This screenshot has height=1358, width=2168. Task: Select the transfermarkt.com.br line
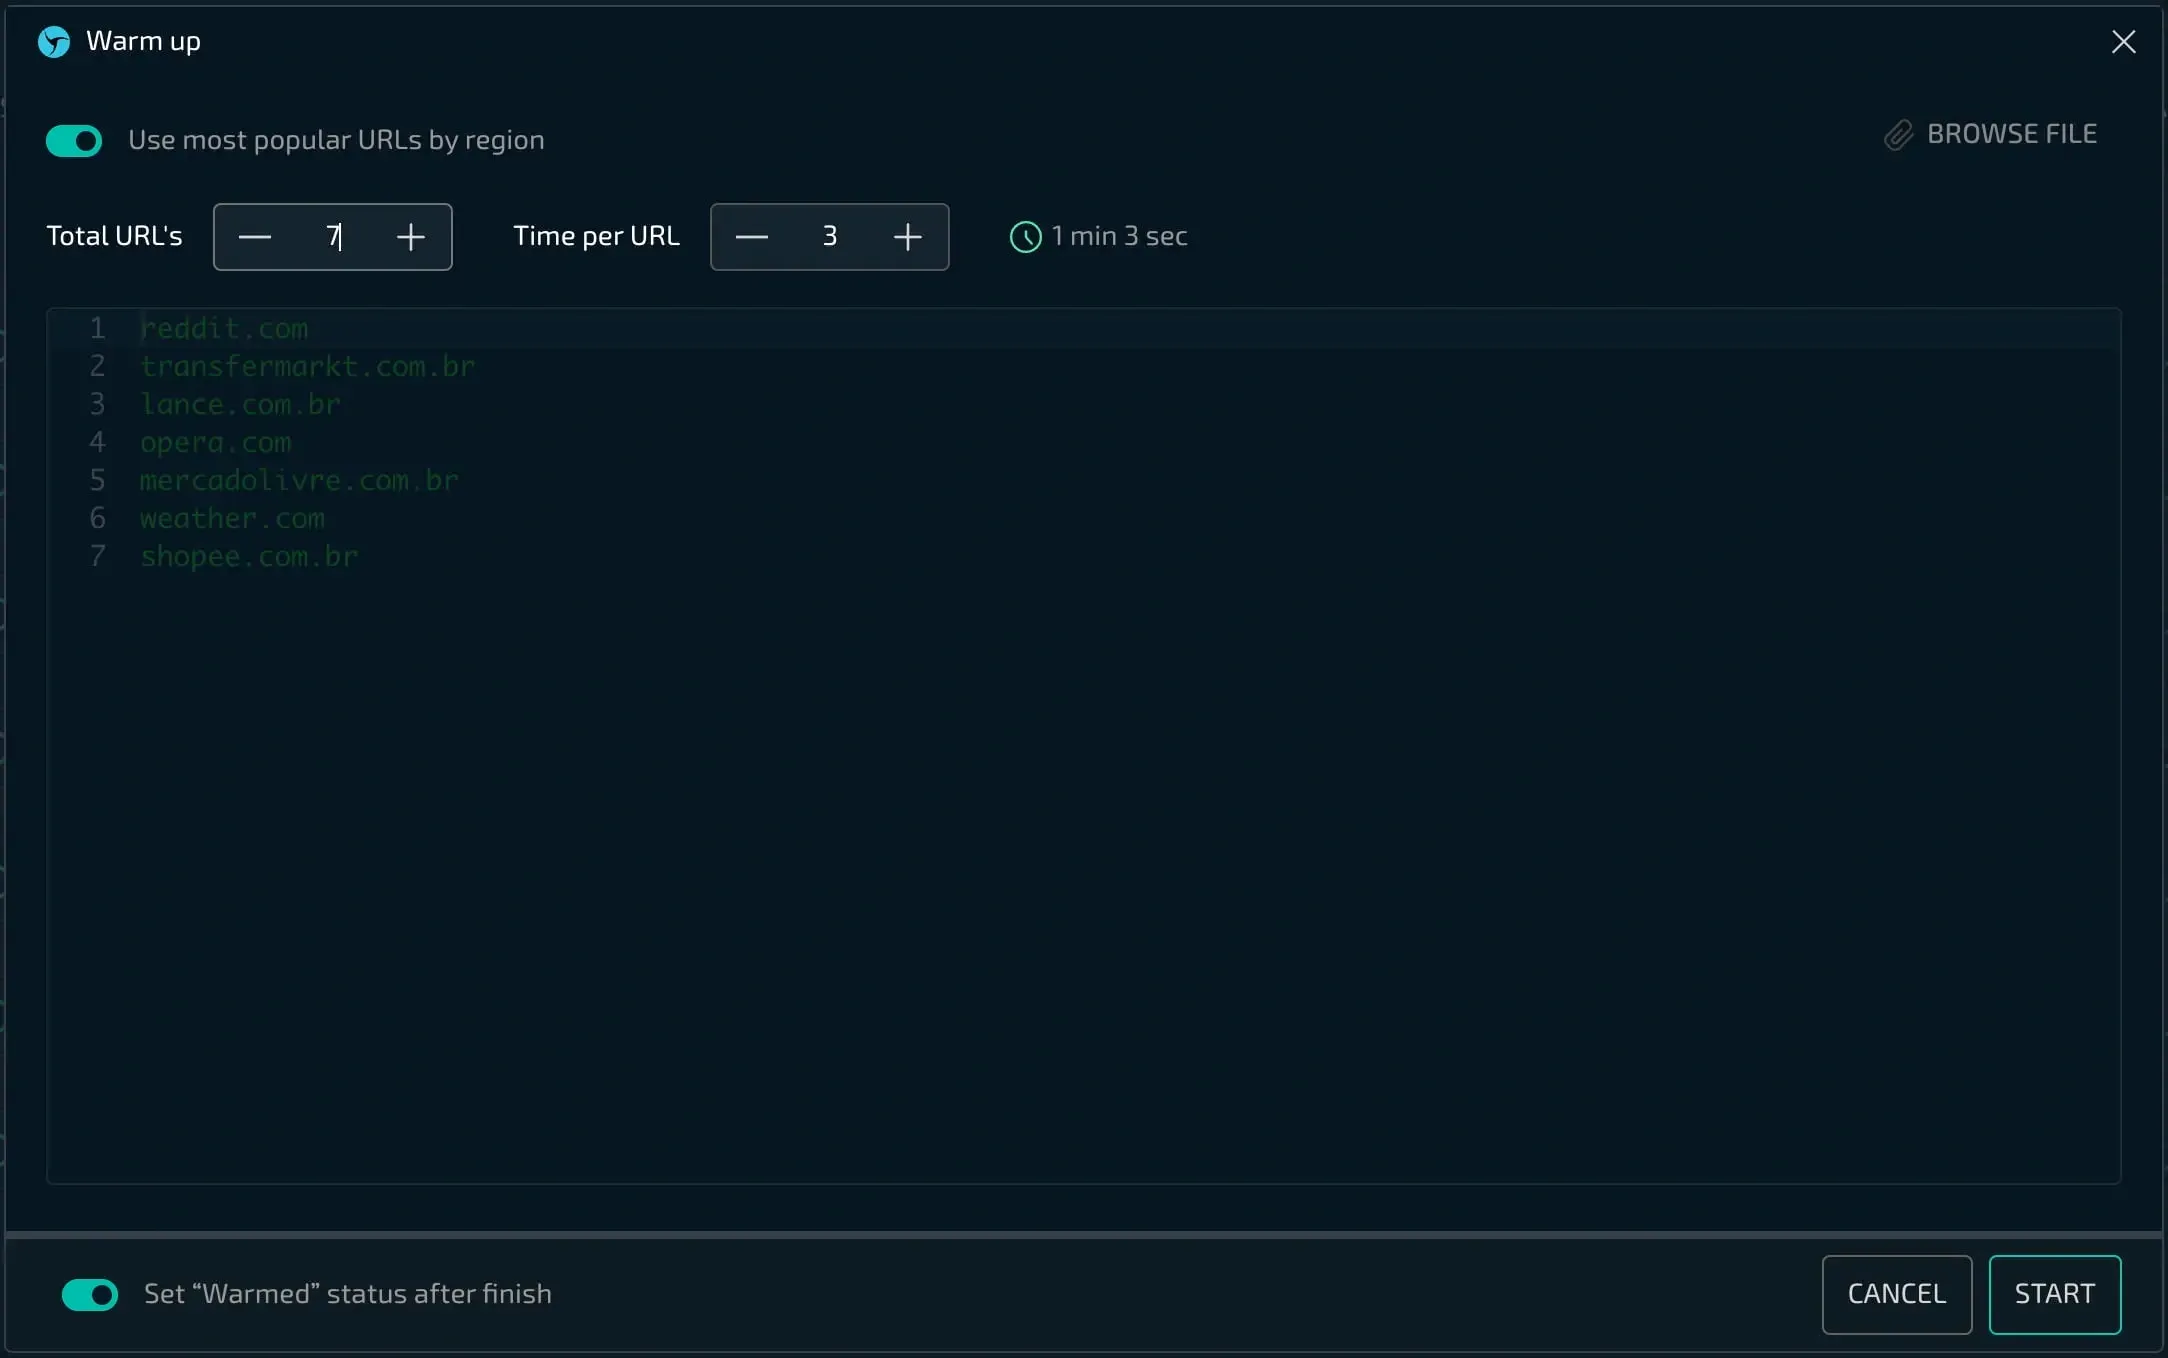tap(308, 367)
